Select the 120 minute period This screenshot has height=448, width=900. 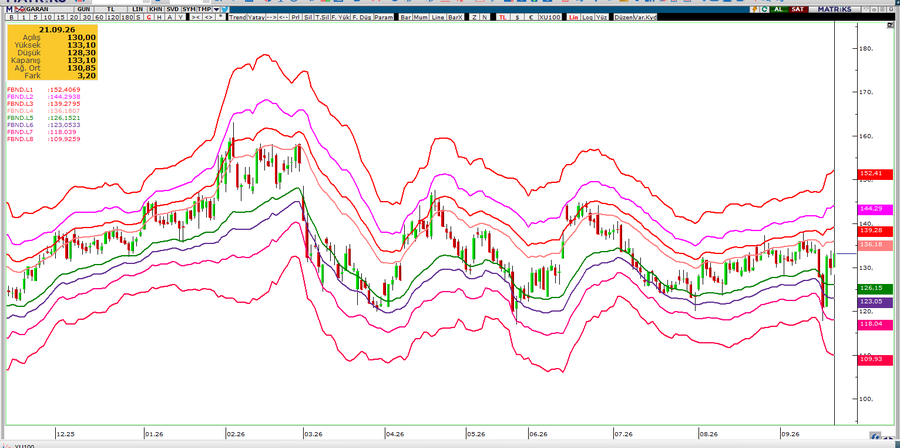[113, 17]
